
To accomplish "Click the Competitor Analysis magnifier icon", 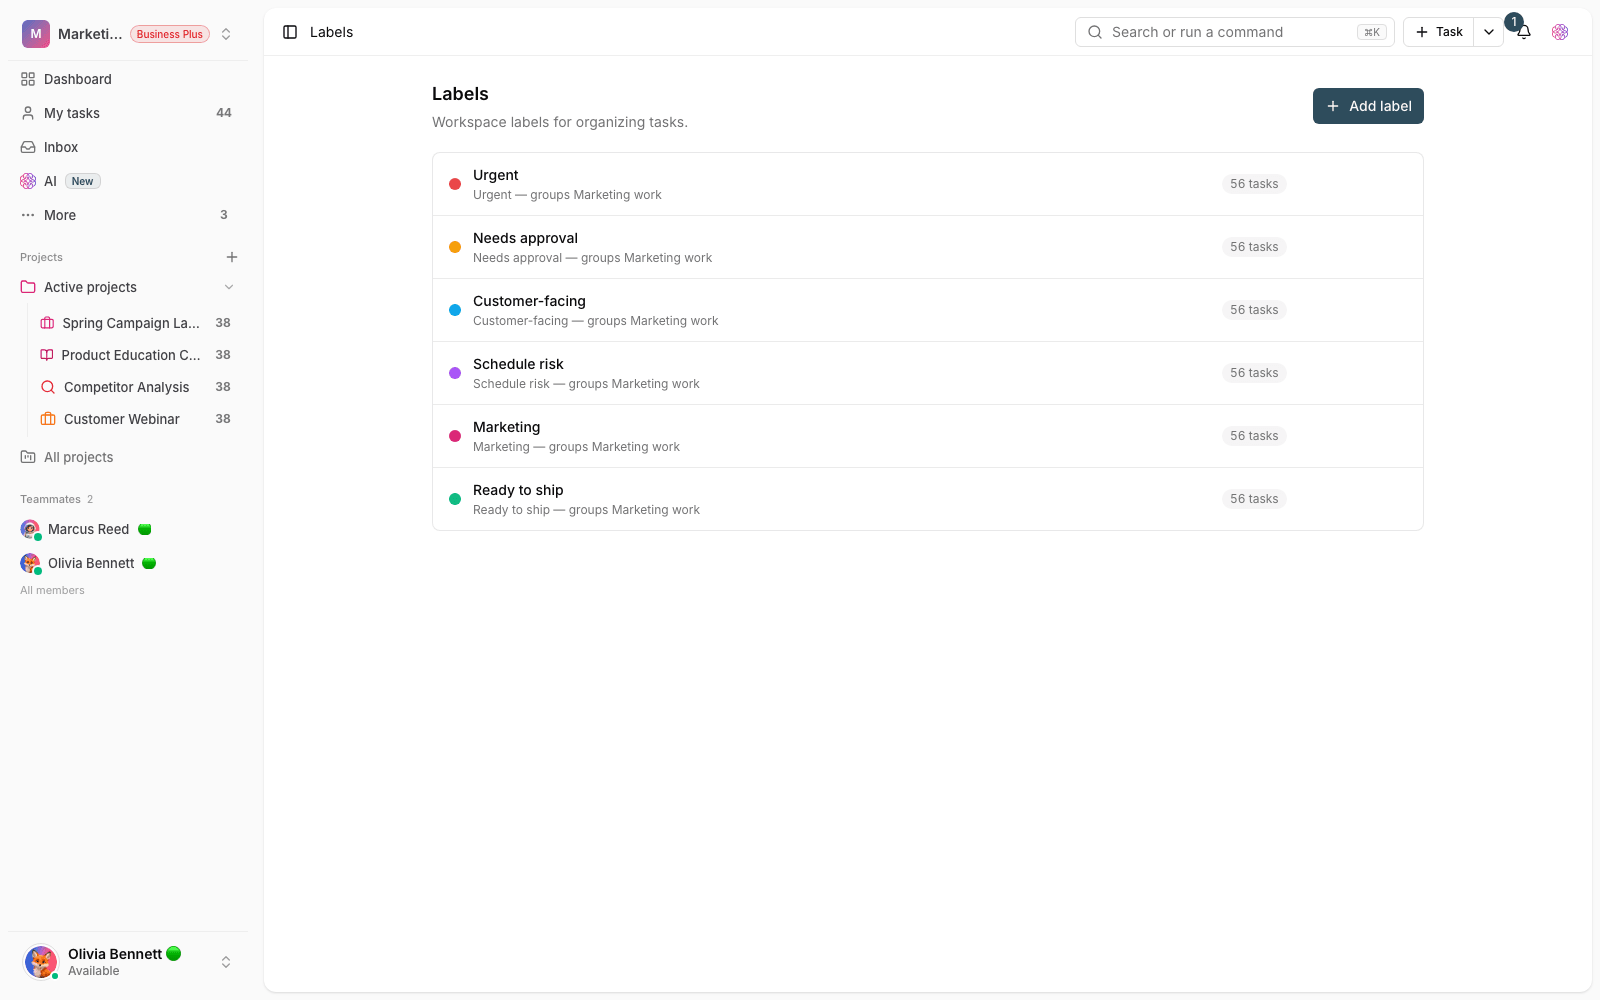I will click(x=48, y=387).
